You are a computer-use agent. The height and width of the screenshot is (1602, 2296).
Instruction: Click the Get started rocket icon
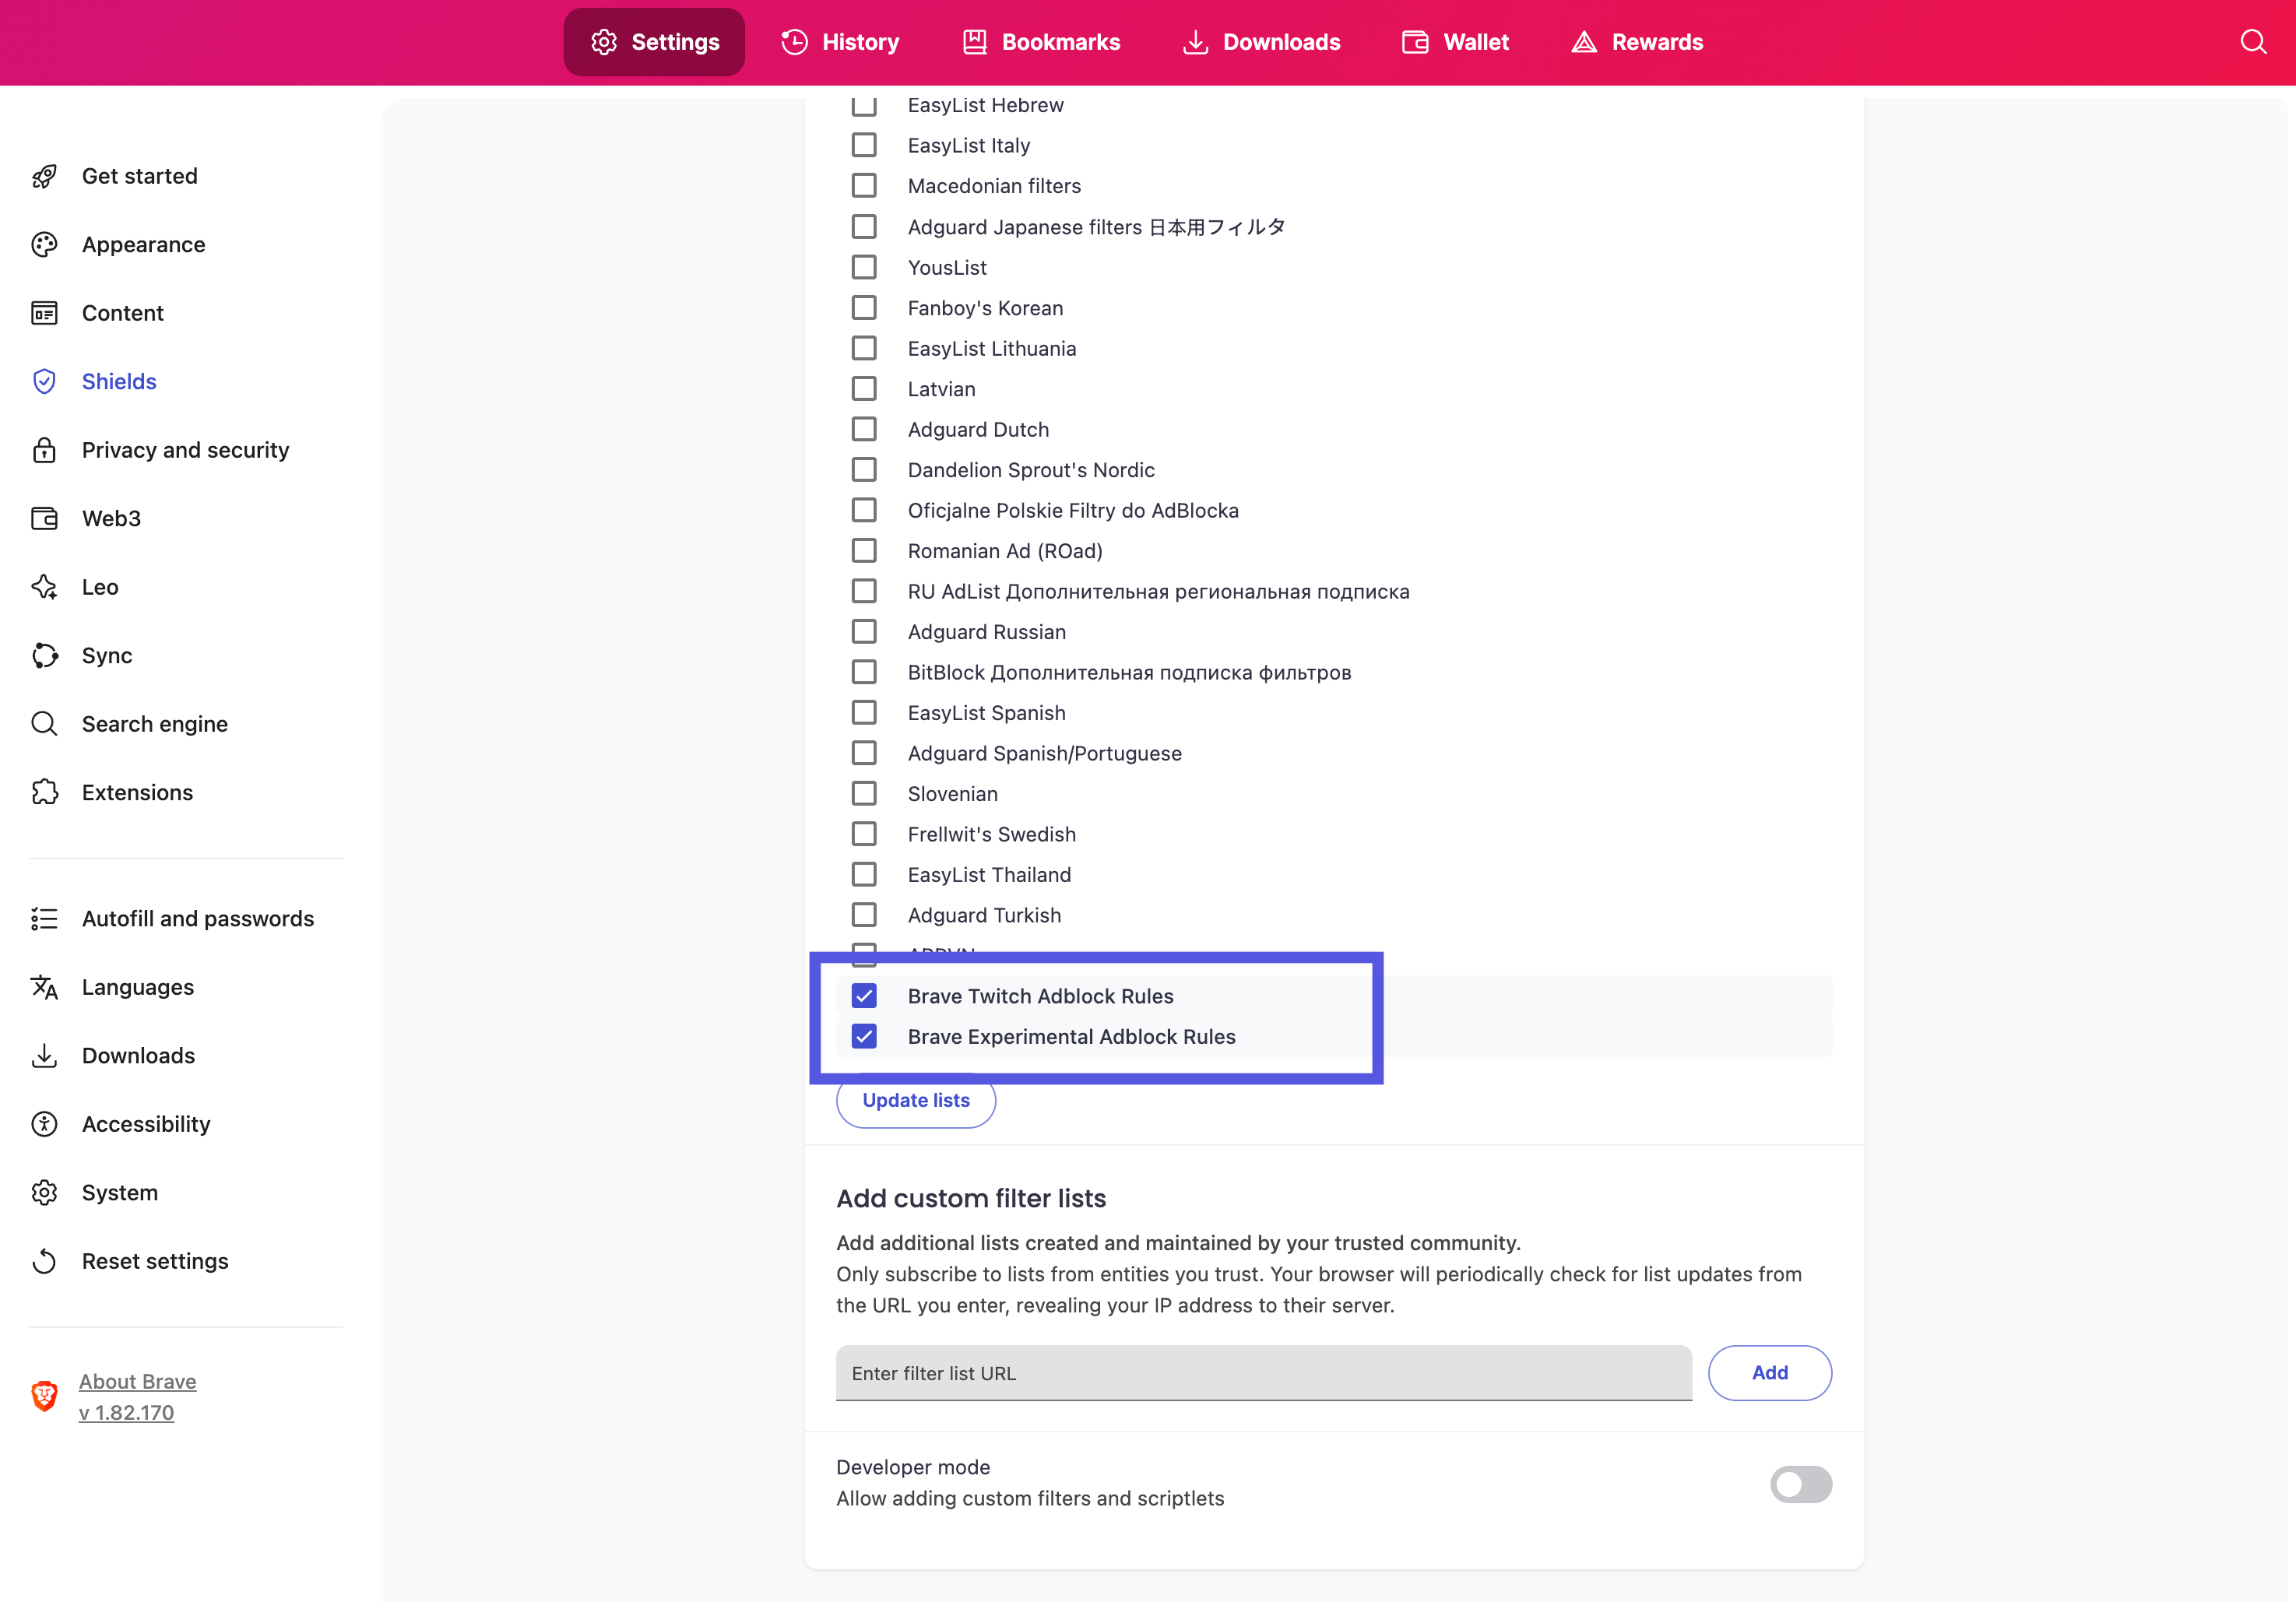click(x=44, y=176)
